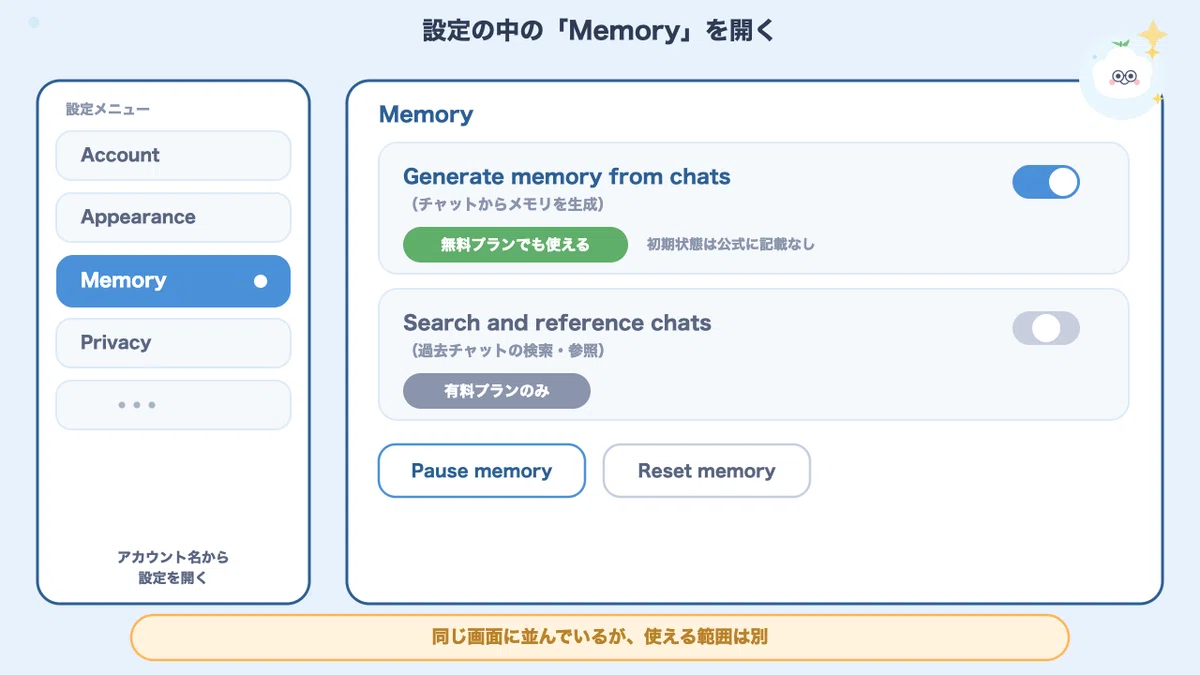
Task: Click the Search and reference chats title
Action: [x=557, y=323]
